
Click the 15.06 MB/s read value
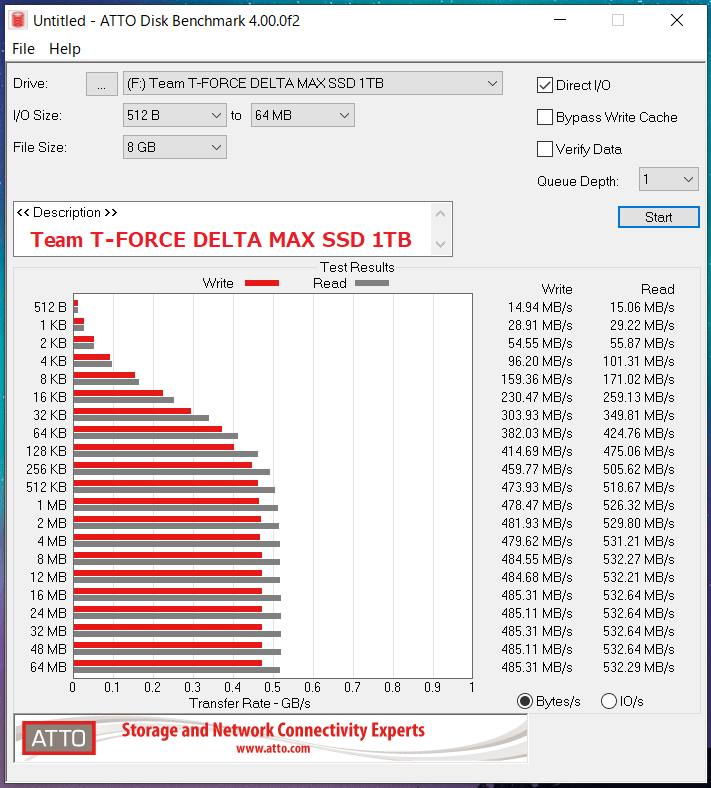point(642,308)
